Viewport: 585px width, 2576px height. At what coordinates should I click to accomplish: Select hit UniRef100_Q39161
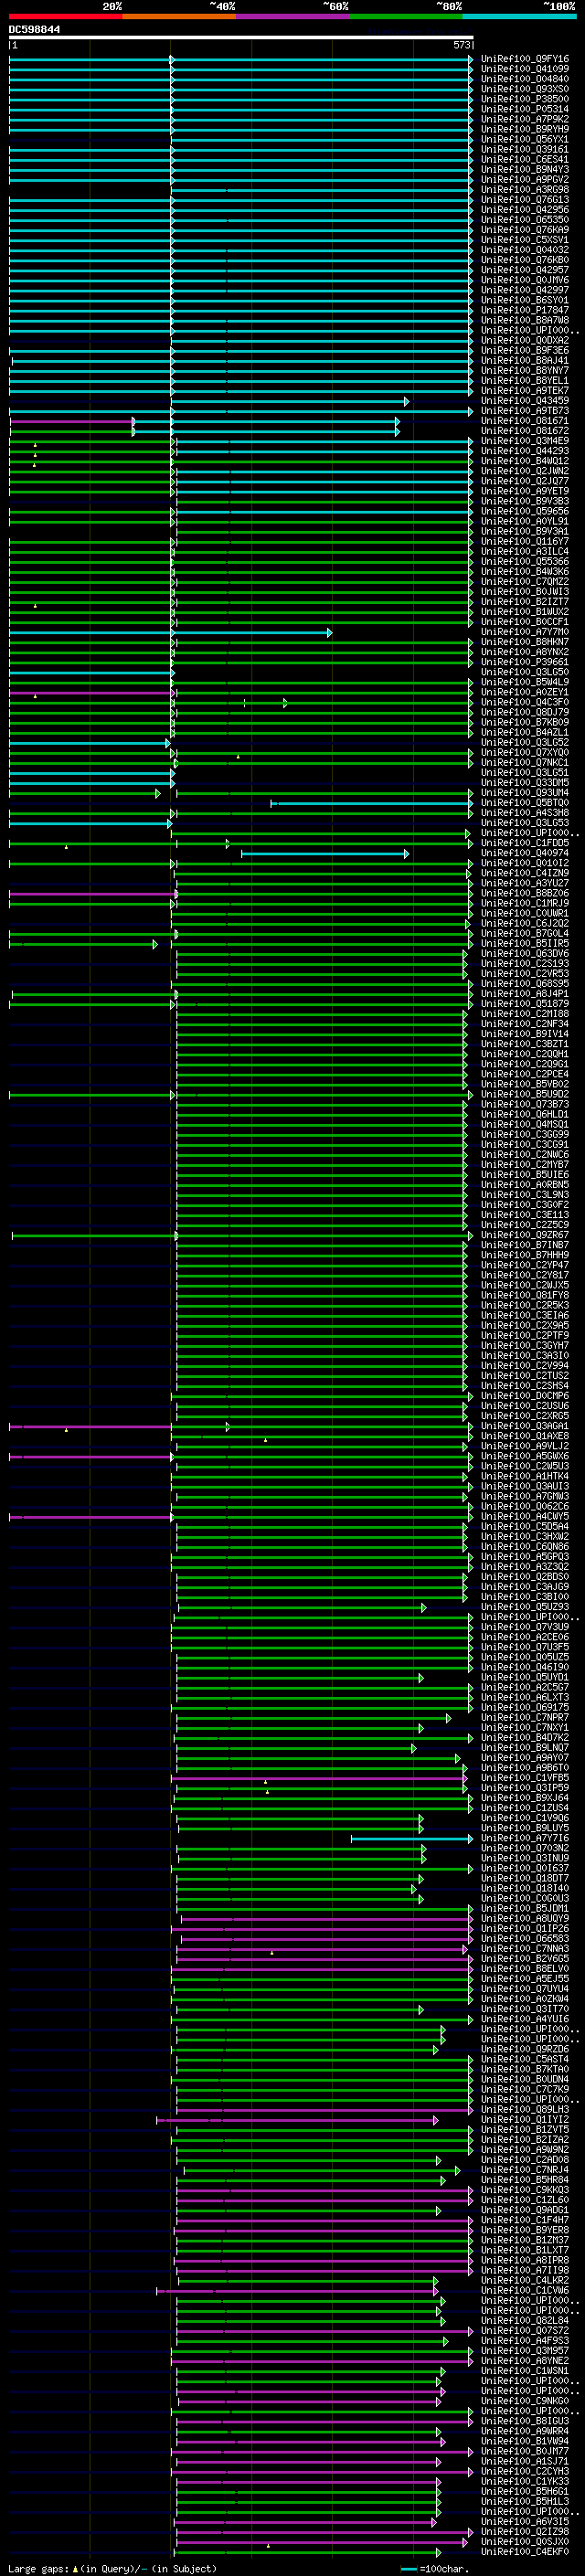click(524, 149)
